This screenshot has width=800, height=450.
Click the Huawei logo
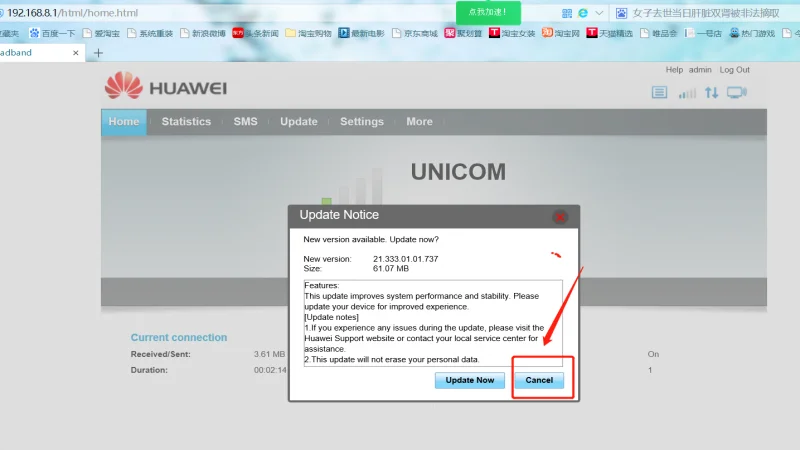pos(166,86)
